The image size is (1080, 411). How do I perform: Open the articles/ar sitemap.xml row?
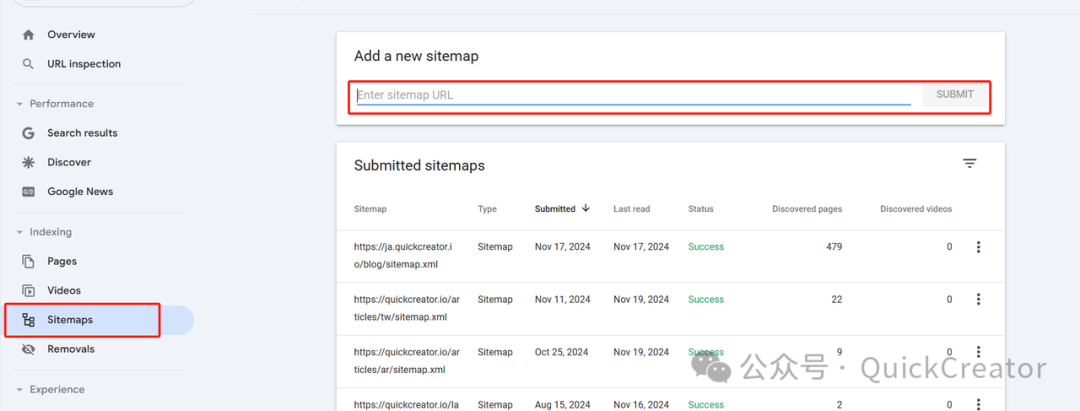(x=405, y=360)
